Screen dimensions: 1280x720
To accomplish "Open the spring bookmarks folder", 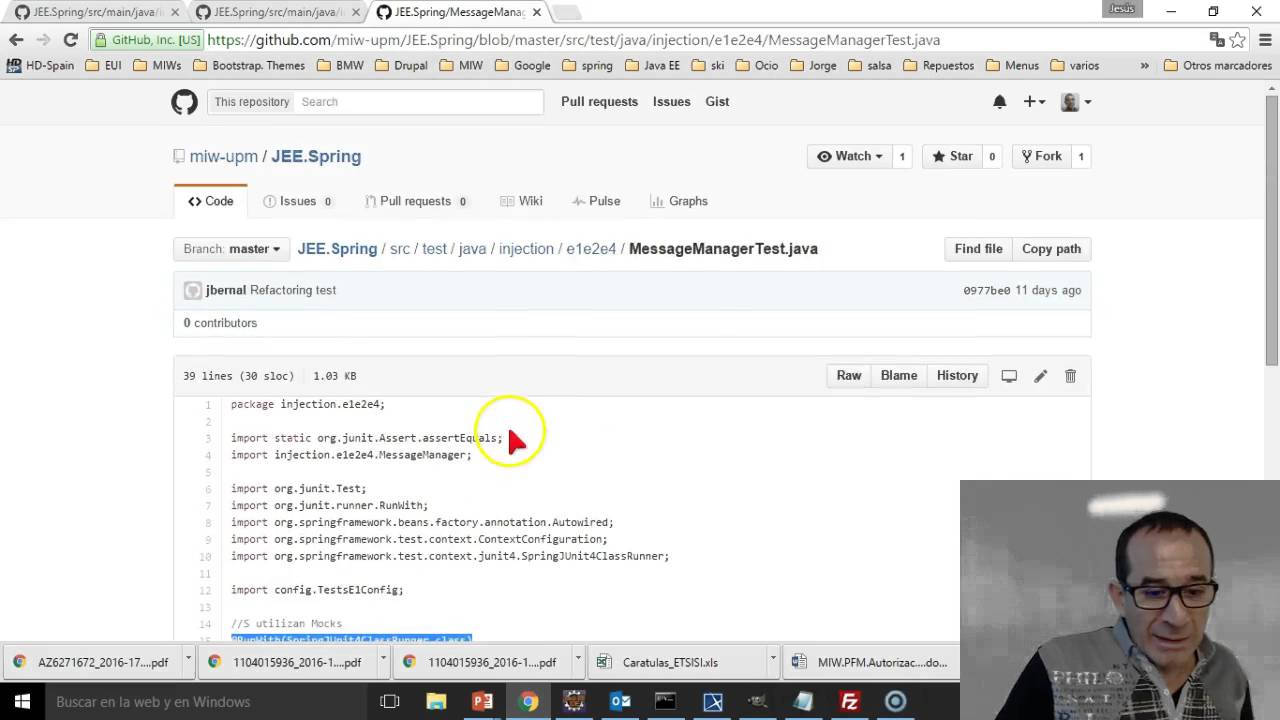I will [x=587, y=66].
